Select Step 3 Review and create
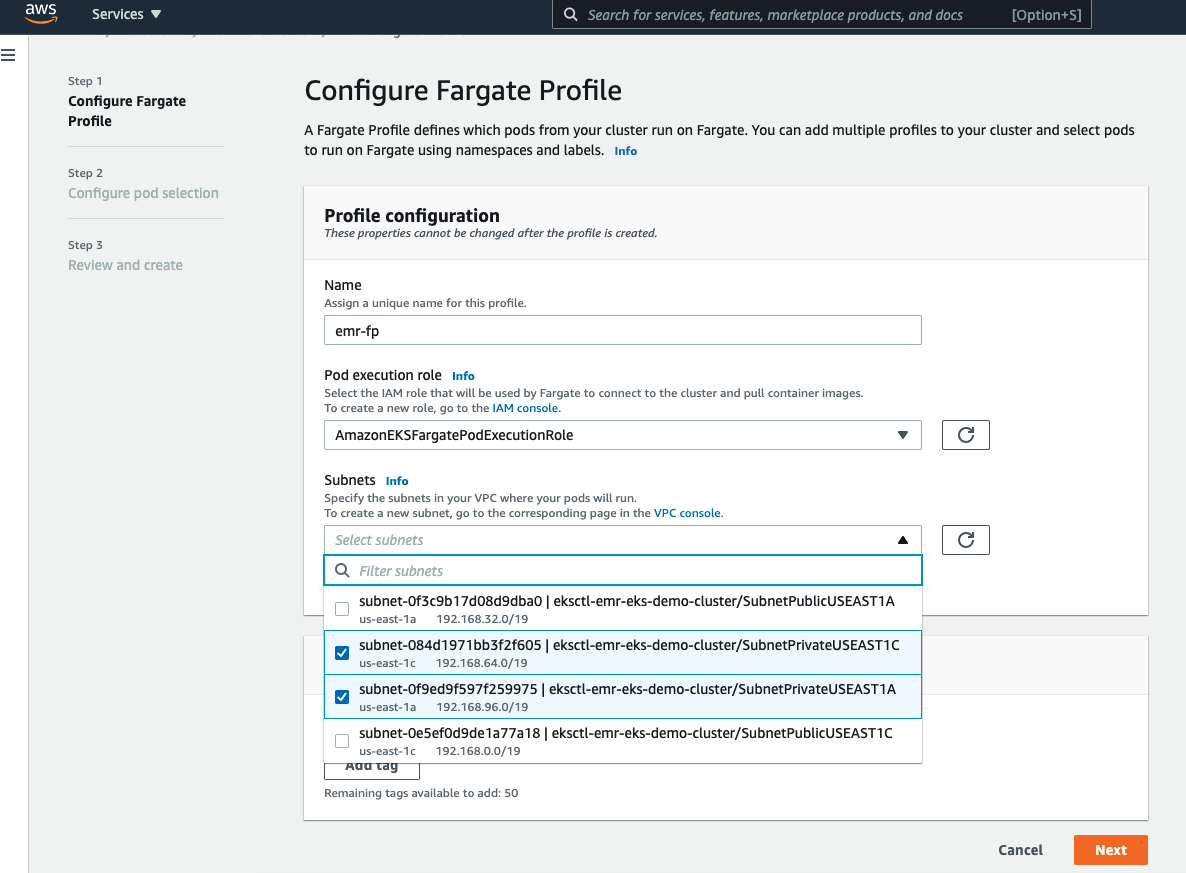Viewport: 1186px width, 873px height. click(x=125, y=264)
